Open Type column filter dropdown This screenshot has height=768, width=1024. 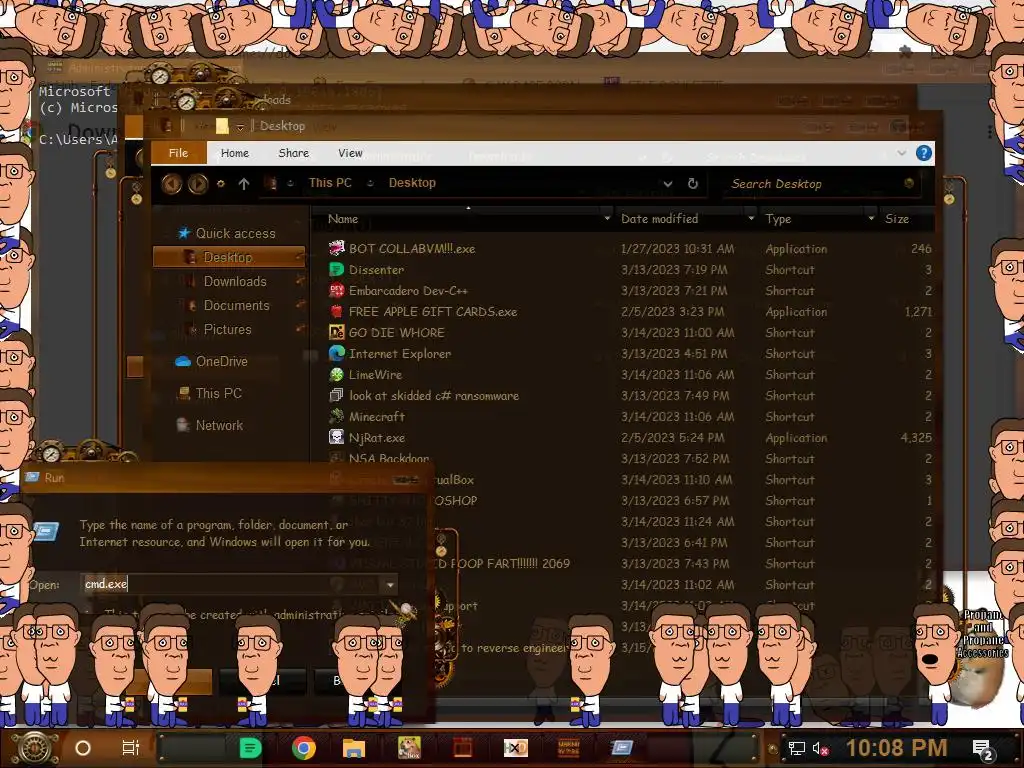coord(871,218)
